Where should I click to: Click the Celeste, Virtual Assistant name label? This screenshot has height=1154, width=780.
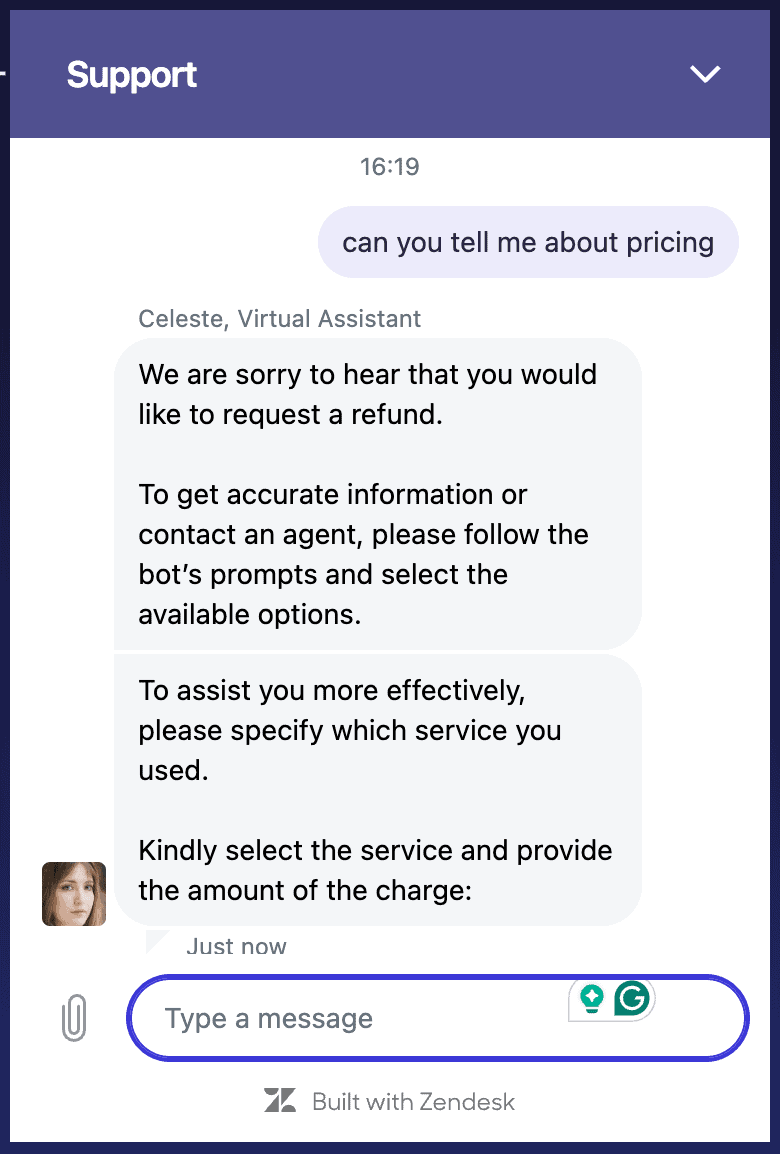tap(280, 319)
